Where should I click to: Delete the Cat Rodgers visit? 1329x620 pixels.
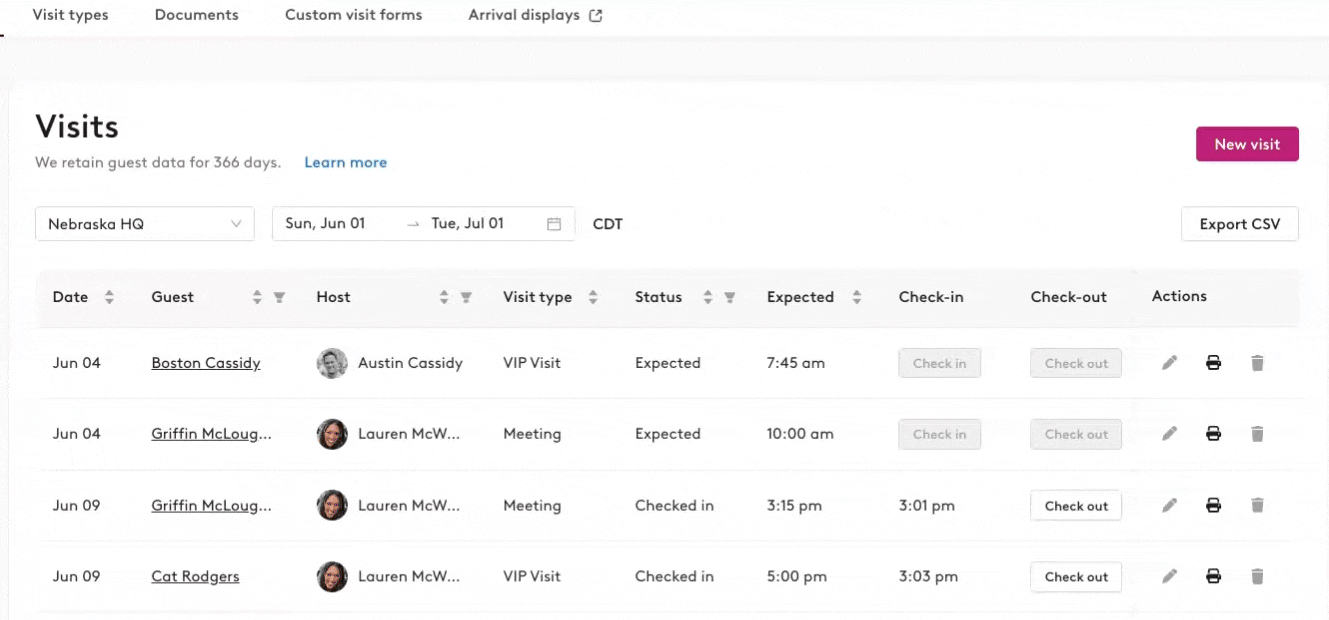tap(1257, 576)
